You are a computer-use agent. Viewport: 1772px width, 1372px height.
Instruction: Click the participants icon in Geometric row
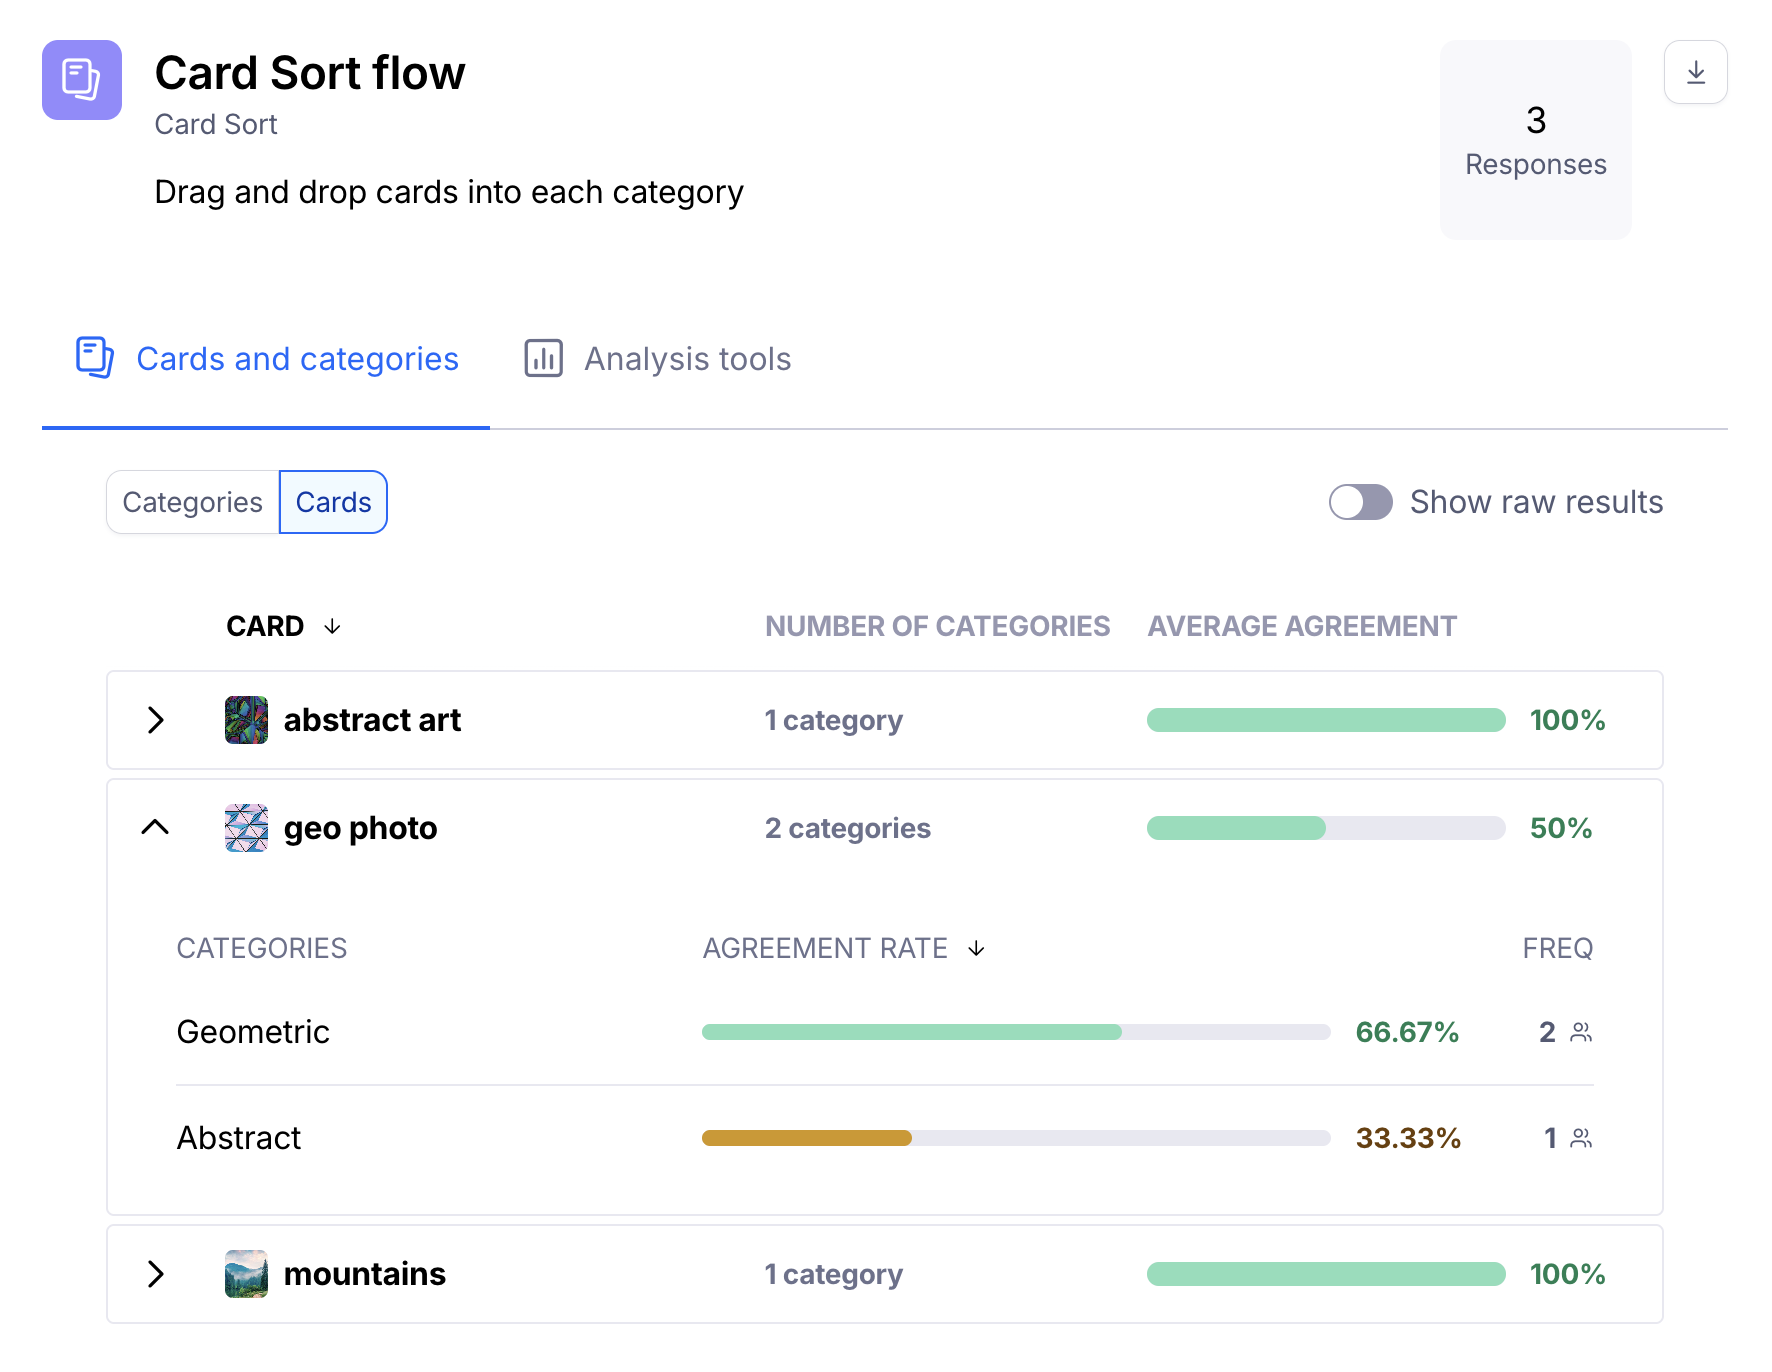coord(1581,1032)
